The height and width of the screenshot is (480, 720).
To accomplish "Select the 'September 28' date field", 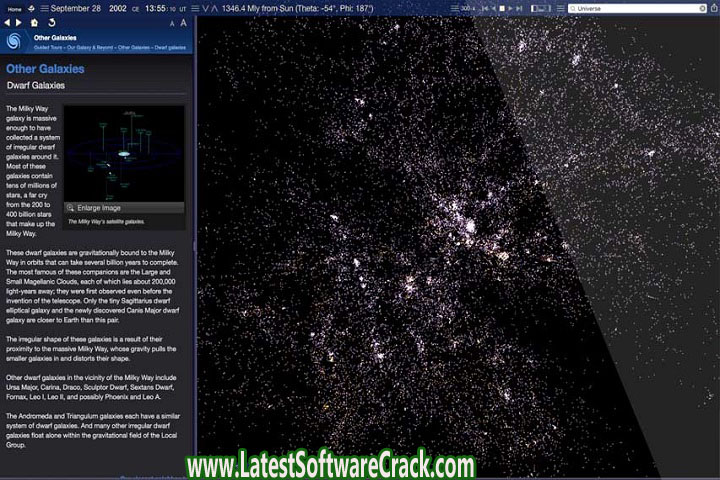I will (x=75, y=9).
